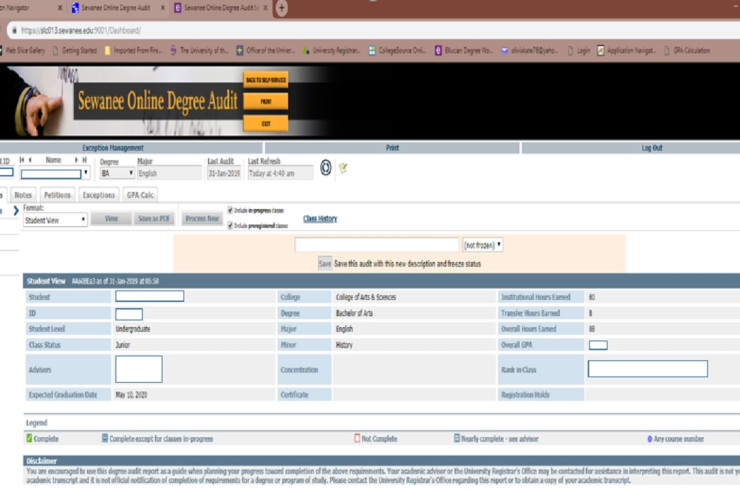
Task: Click the Save as PDF button
Action: pyautogui.click(x=155, y=219)
